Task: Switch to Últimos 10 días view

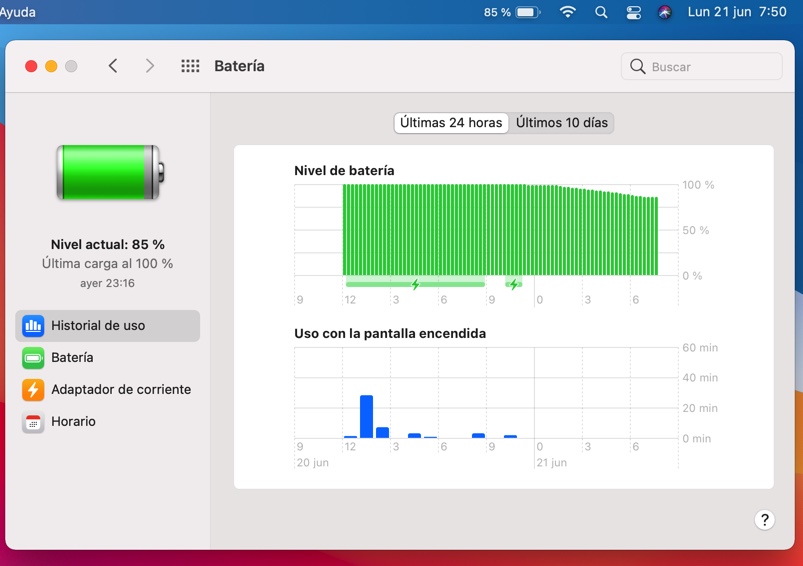Action: (x=561, y=123)
